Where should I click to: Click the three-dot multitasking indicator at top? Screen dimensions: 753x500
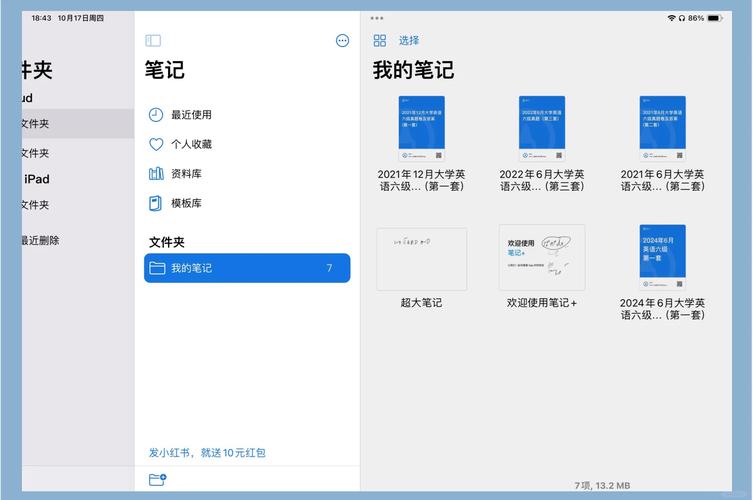[x=377, y=18]
